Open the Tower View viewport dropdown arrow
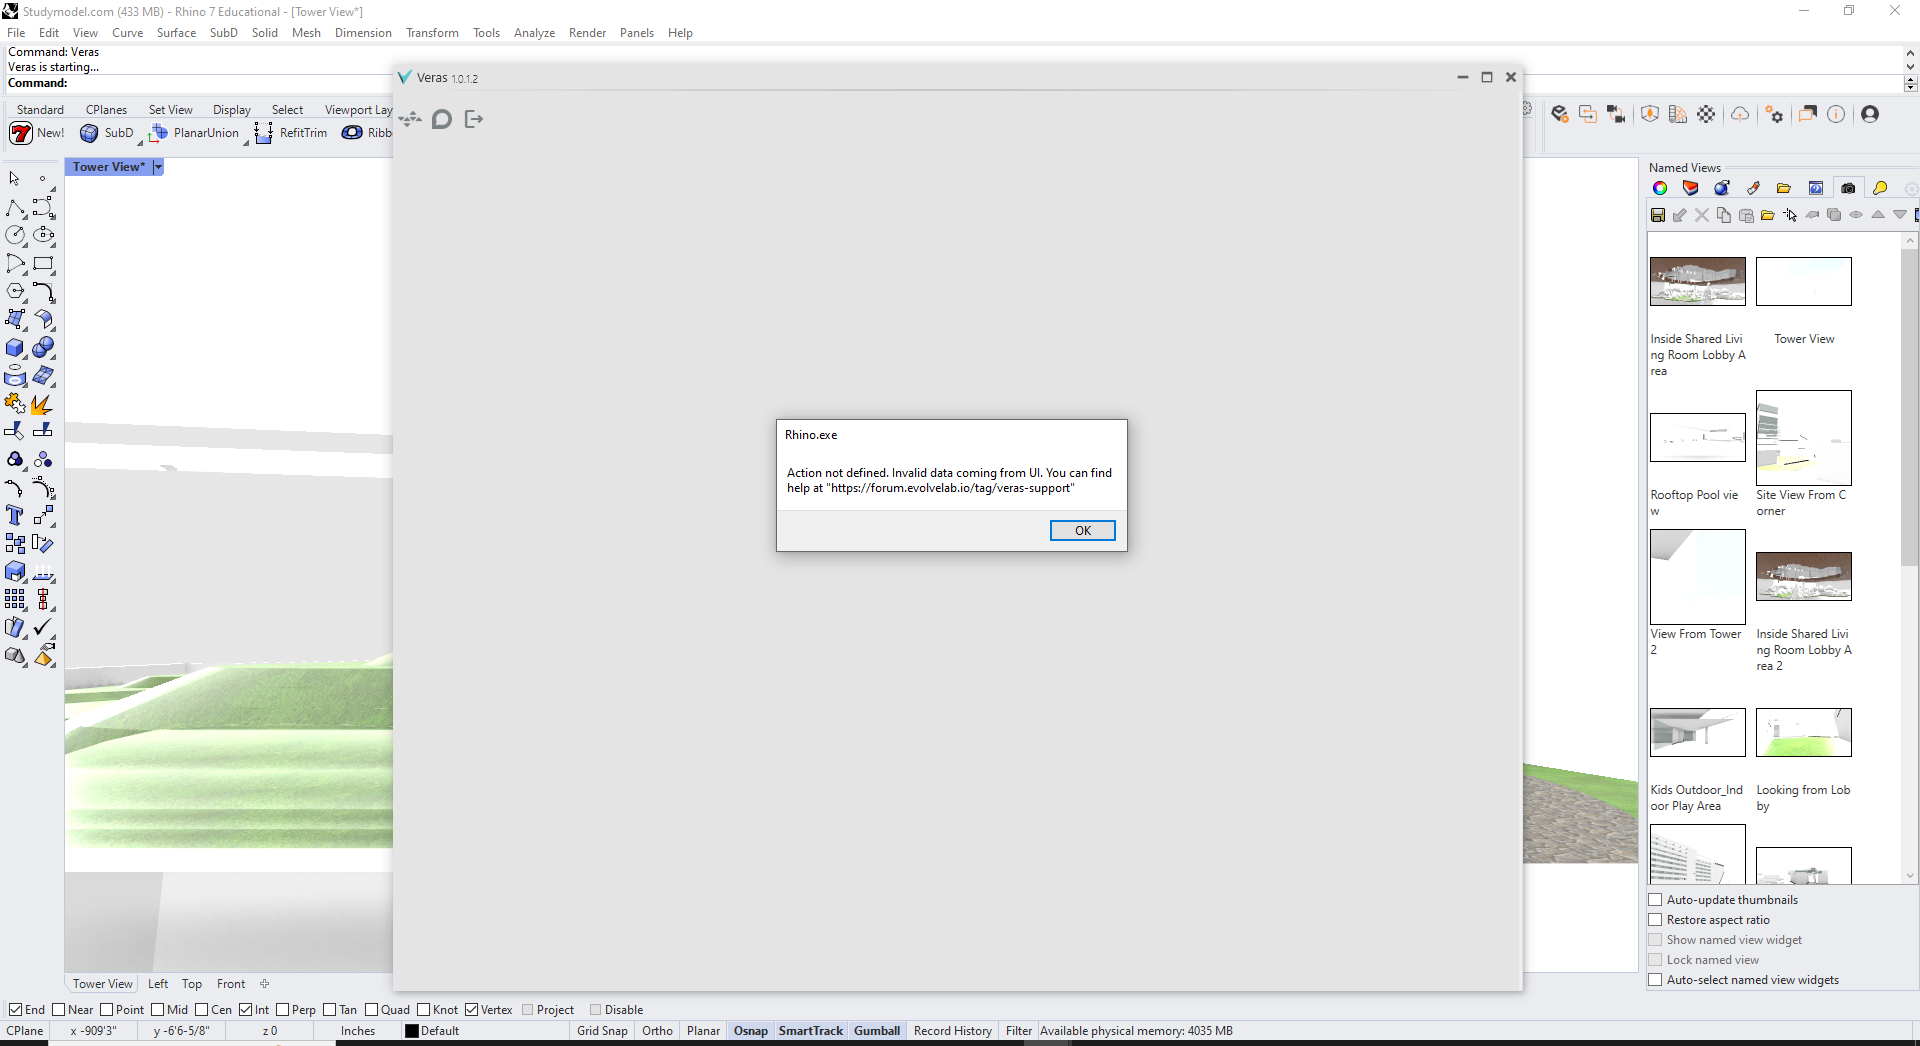 (158, 167)
